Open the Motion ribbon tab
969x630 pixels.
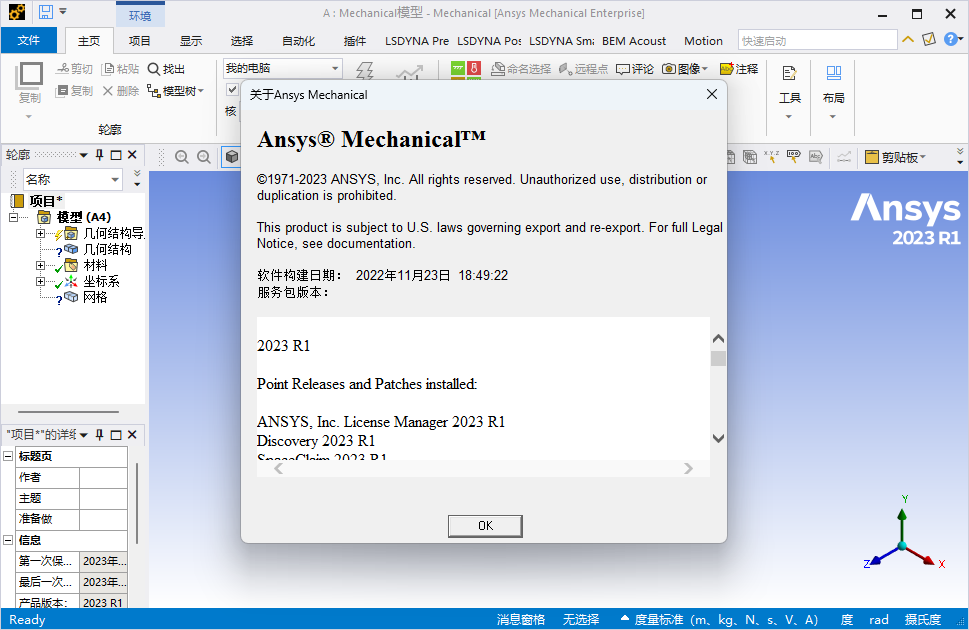tap(703, 41)
